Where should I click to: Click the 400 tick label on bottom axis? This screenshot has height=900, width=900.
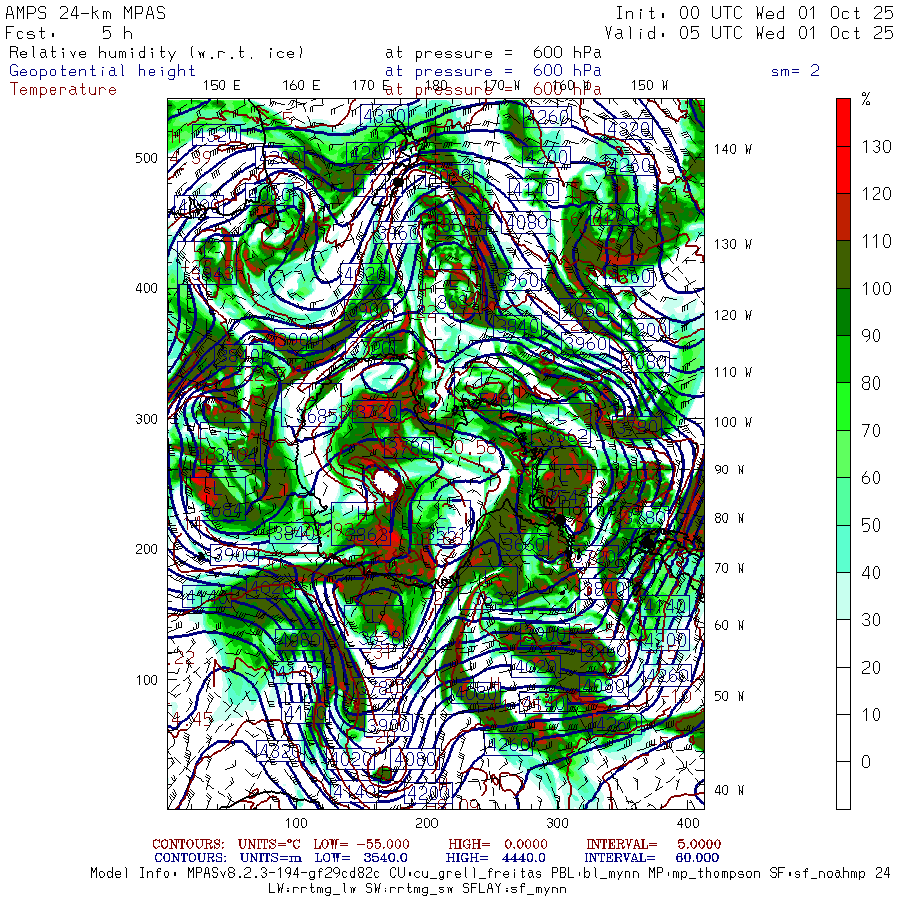[x=688, y=823]
